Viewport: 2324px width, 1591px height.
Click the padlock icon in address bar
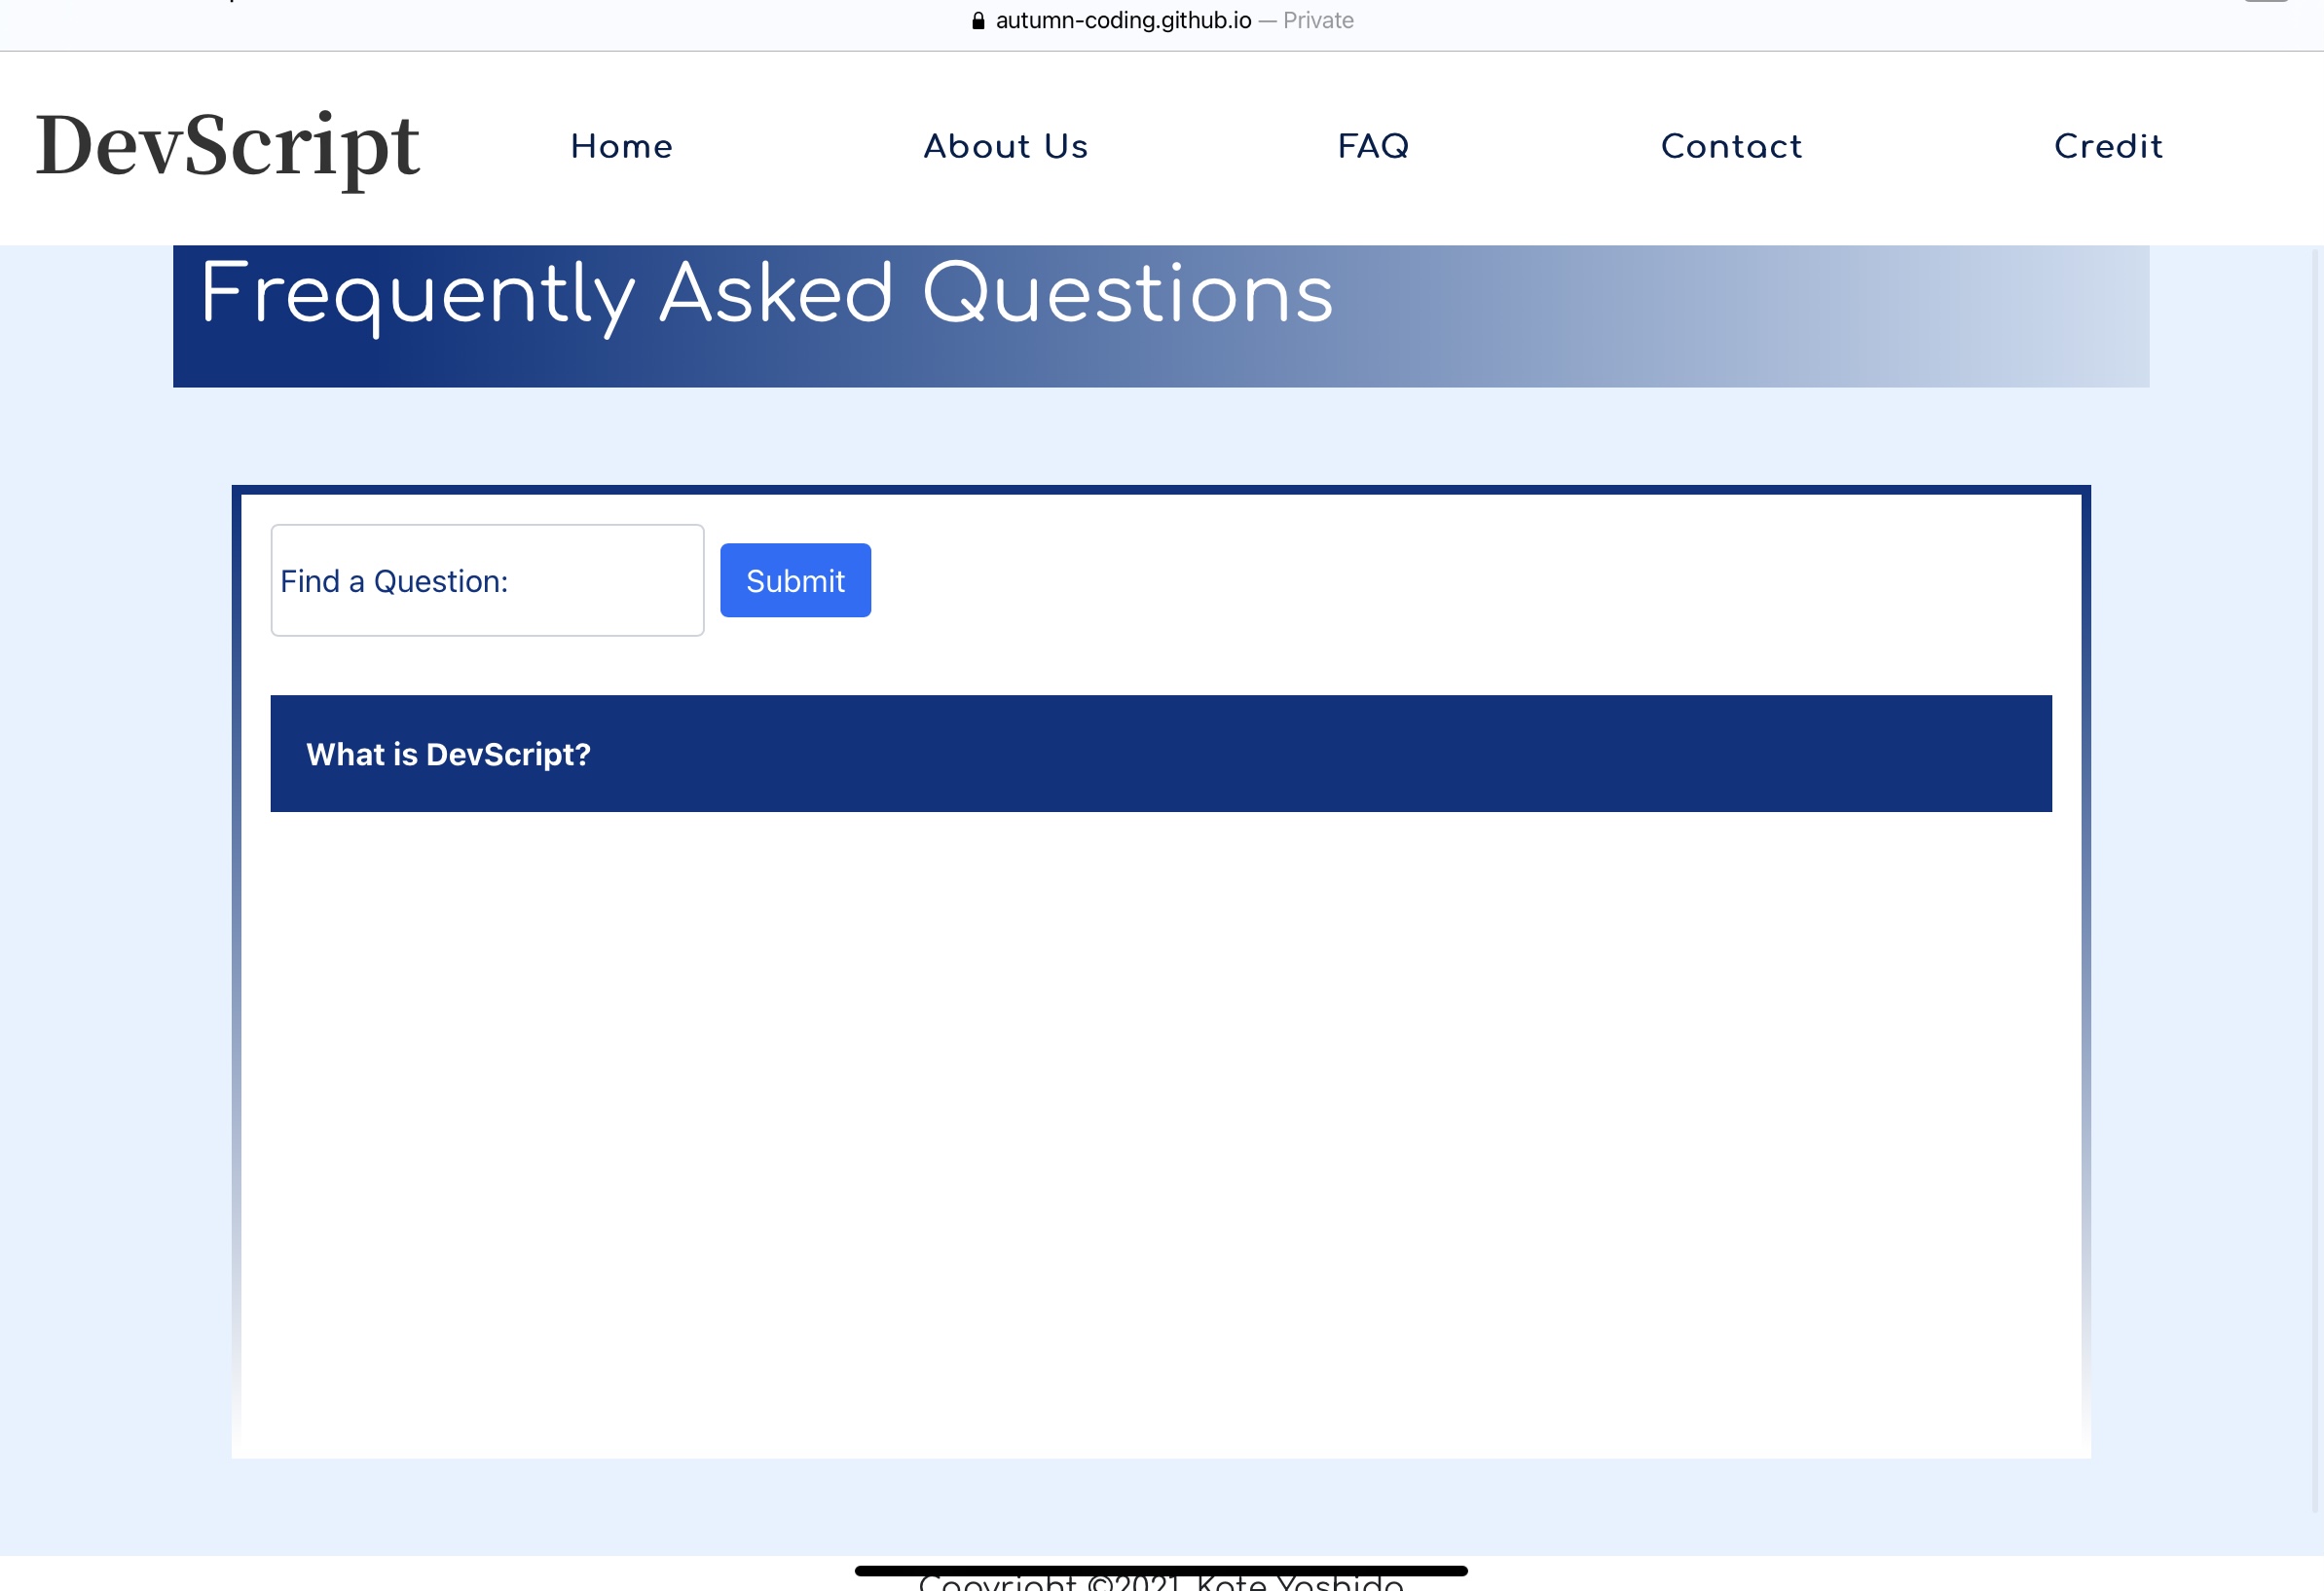point(978,21)
